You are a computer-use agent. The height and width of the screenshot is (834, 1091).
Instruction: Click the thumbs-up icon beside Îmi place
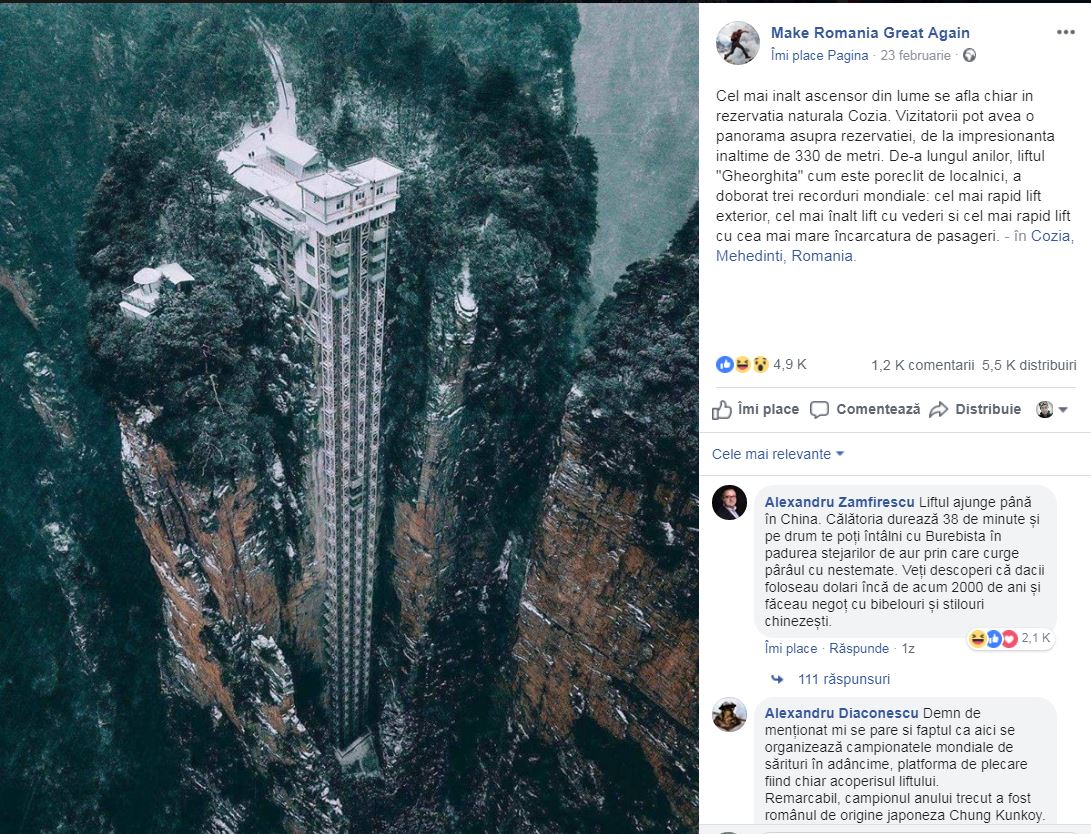pos(722,409)
